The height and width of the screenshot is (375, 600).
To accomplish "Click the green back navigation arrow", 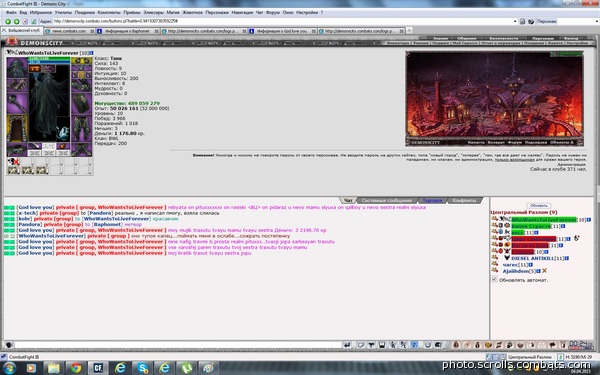I will click(8, 21).
